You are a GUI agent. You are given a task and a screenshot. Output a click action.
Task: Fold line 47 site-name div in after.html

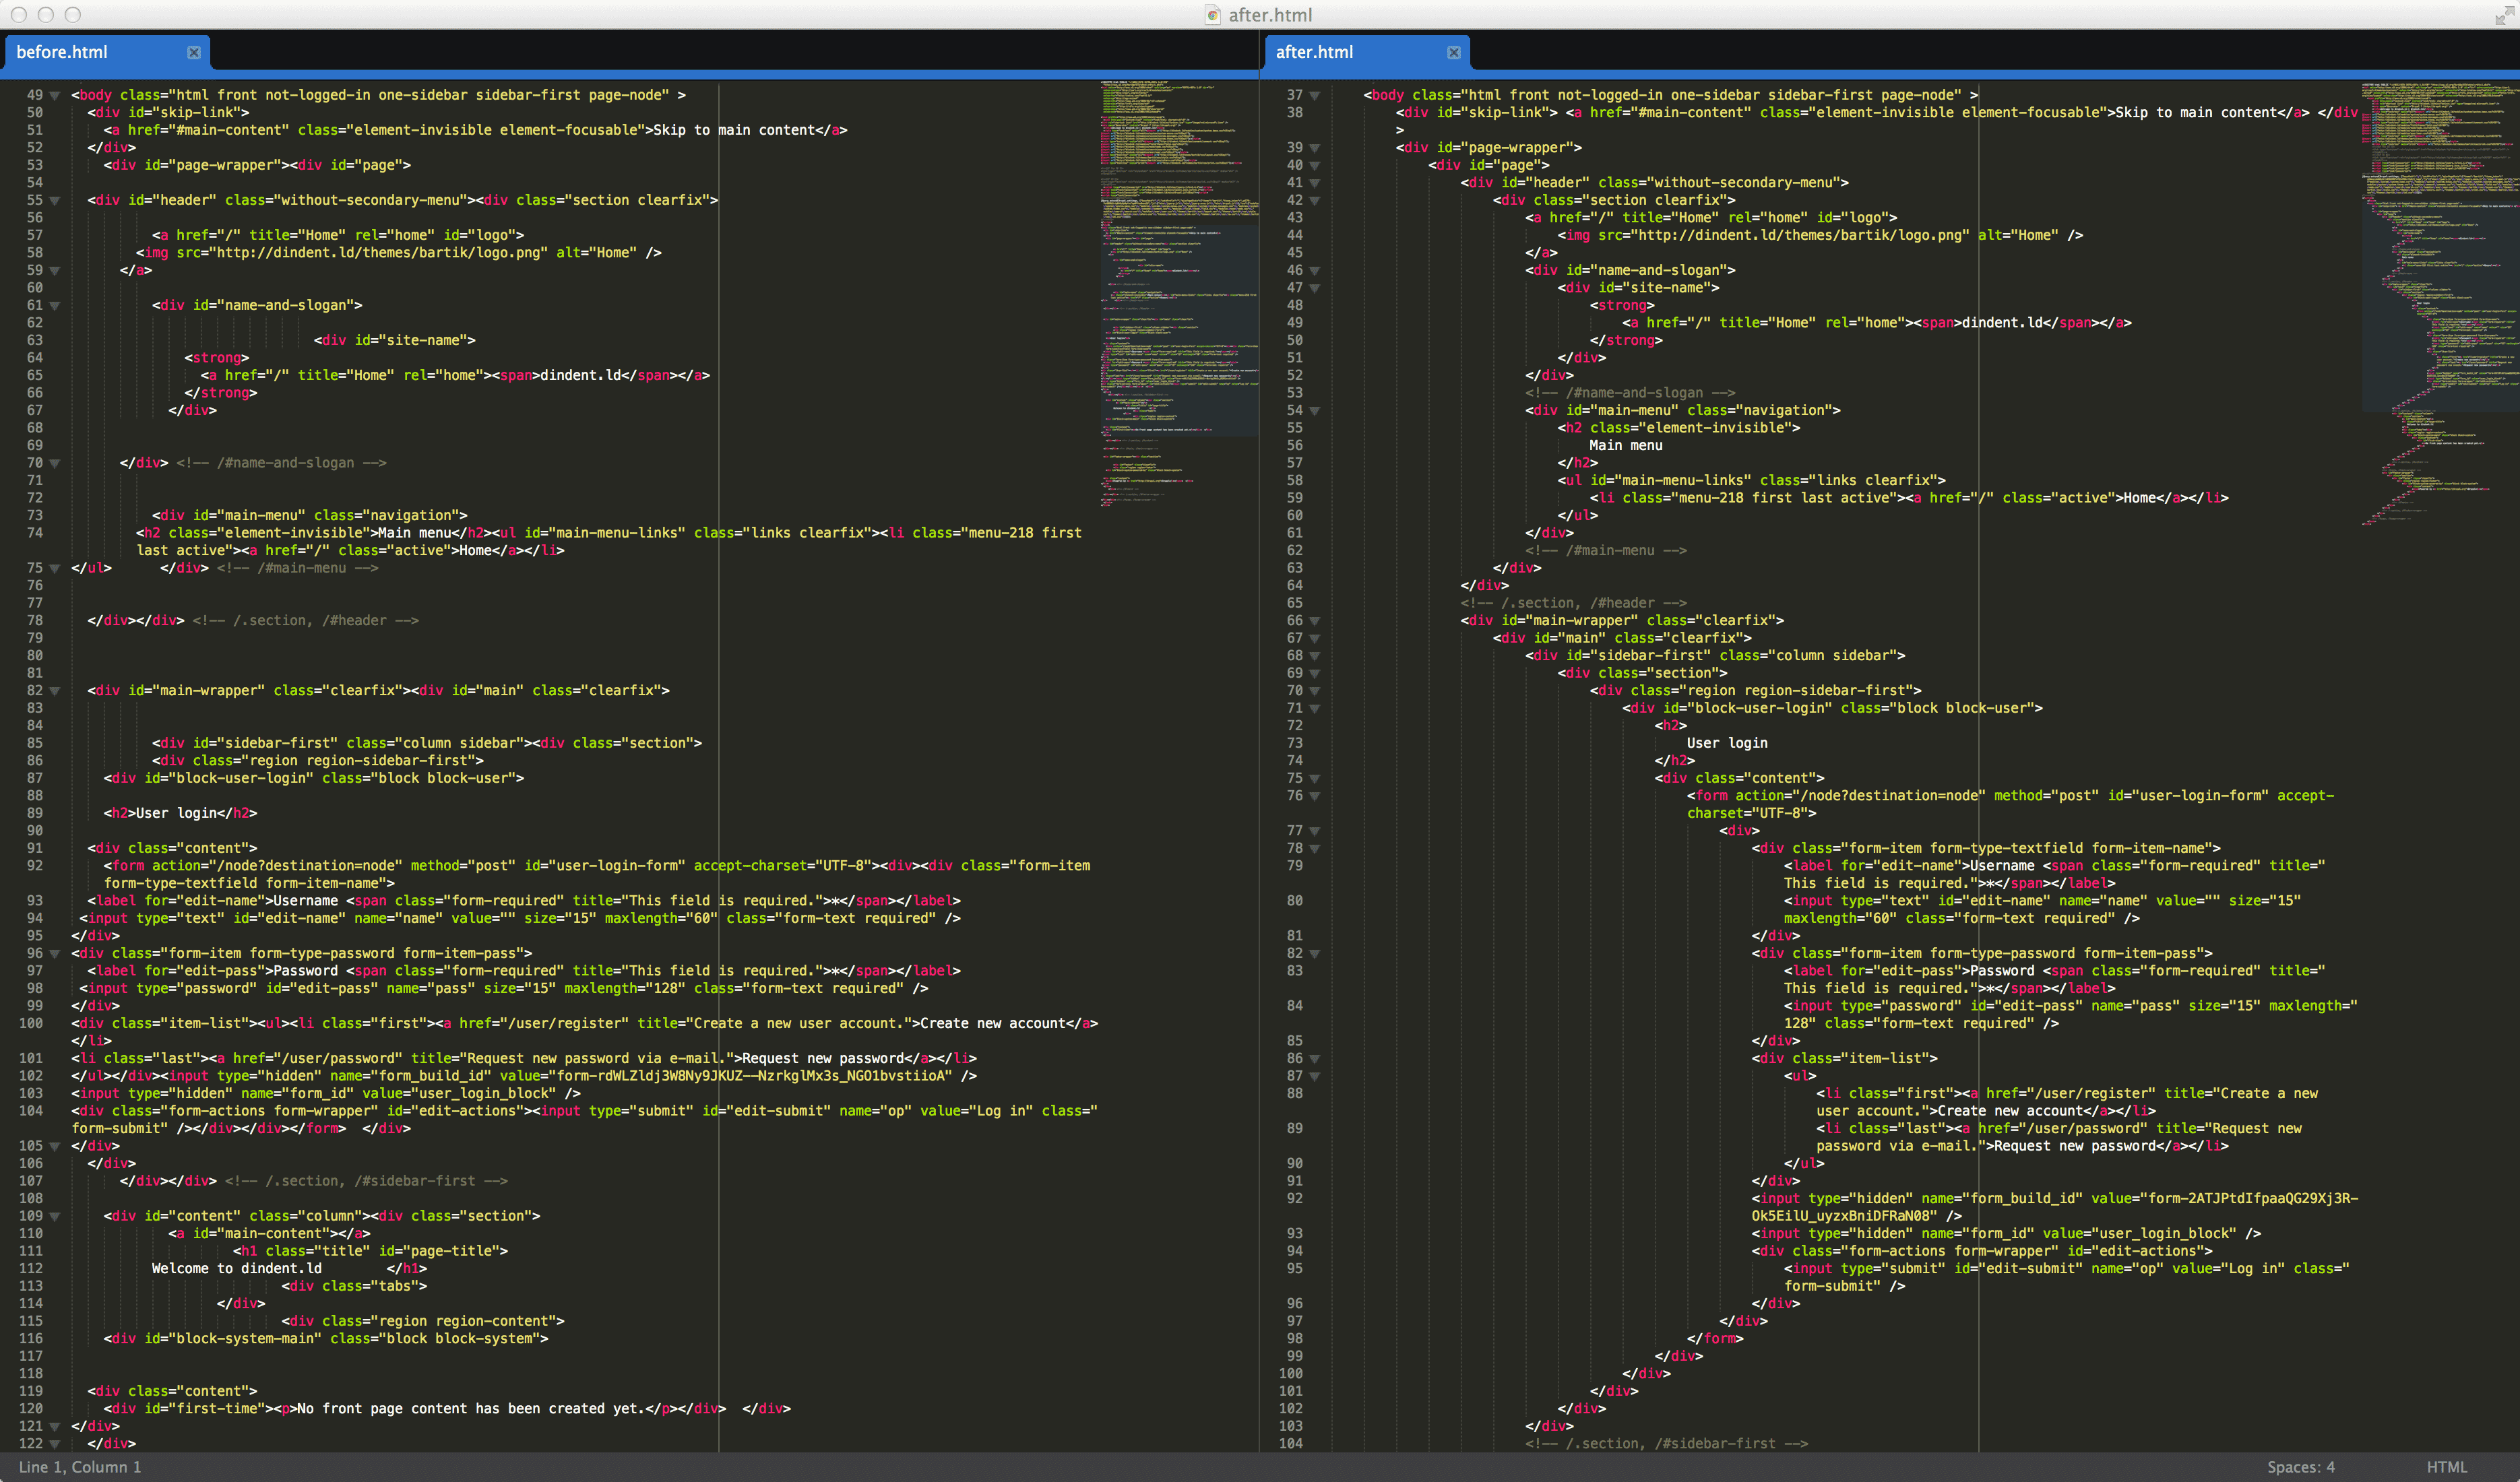coord(1315,288)
